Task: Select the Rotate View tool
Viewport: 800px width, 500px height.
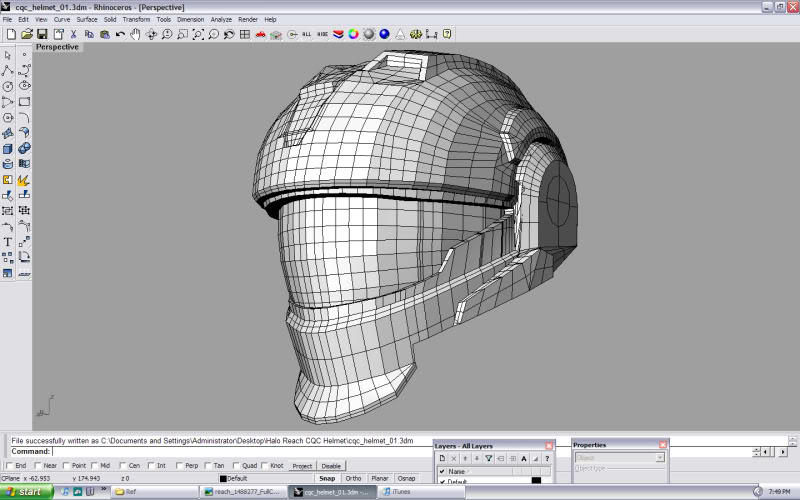Action: 152,34
